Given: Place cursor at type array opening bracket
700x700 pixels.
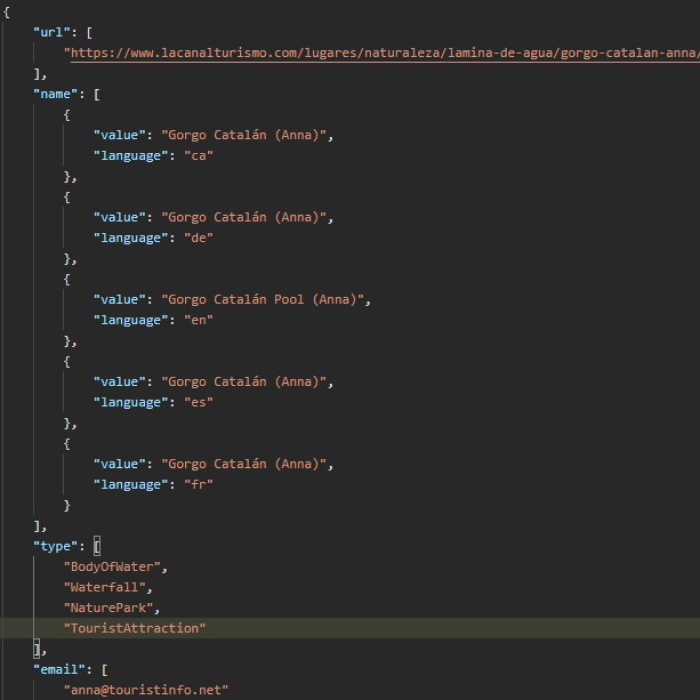Looking at the screenshot, I should click(97, 546).
